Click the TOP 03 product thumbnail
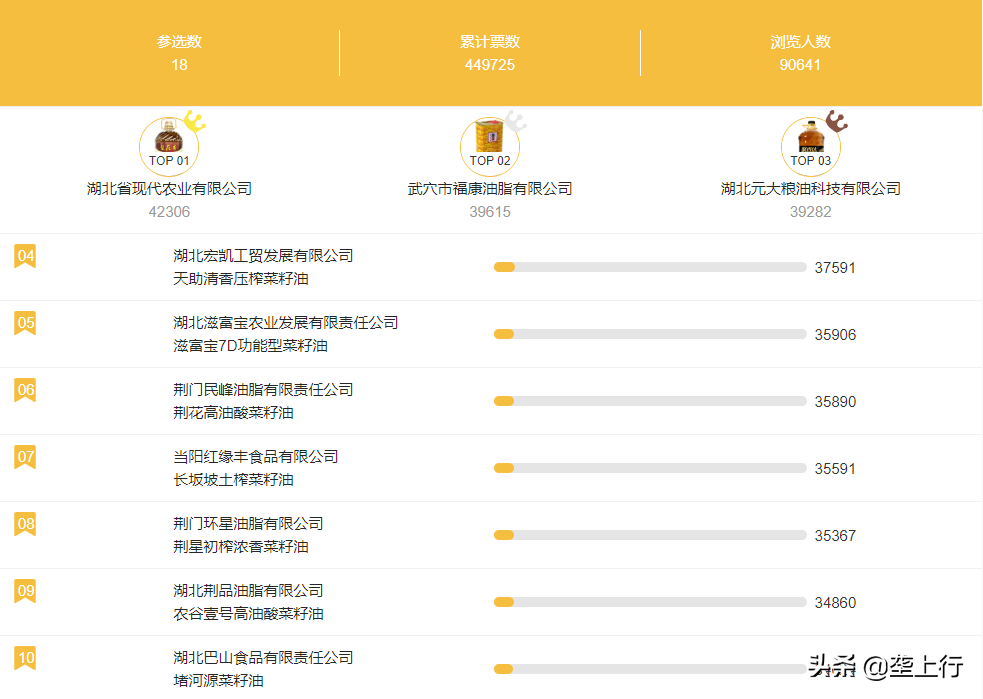983x699 pixels. [811, 146]
